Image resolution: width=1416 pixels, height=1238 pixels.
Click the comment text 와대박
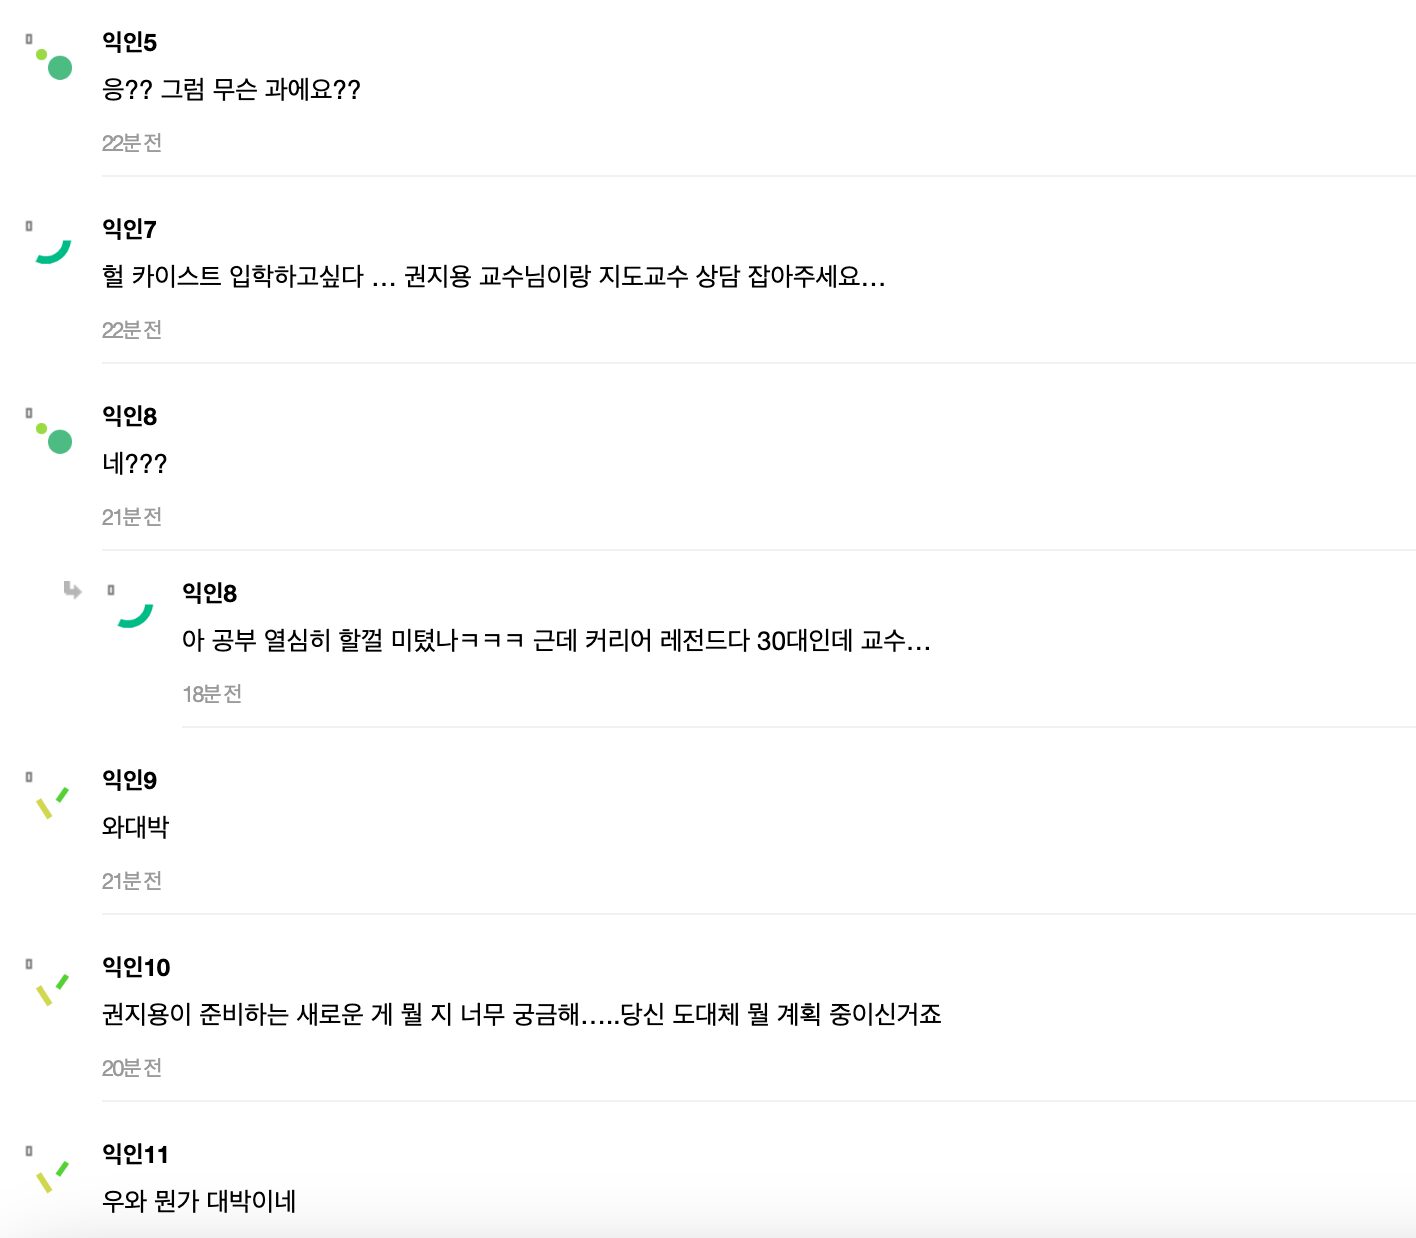point(135,827)
